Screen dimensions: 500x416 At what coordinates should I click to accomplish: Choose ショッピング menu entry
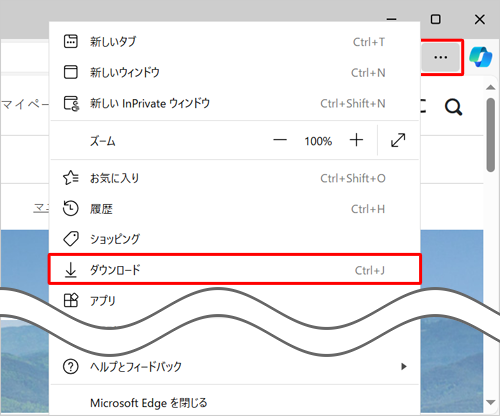click(x=234, y=239)
